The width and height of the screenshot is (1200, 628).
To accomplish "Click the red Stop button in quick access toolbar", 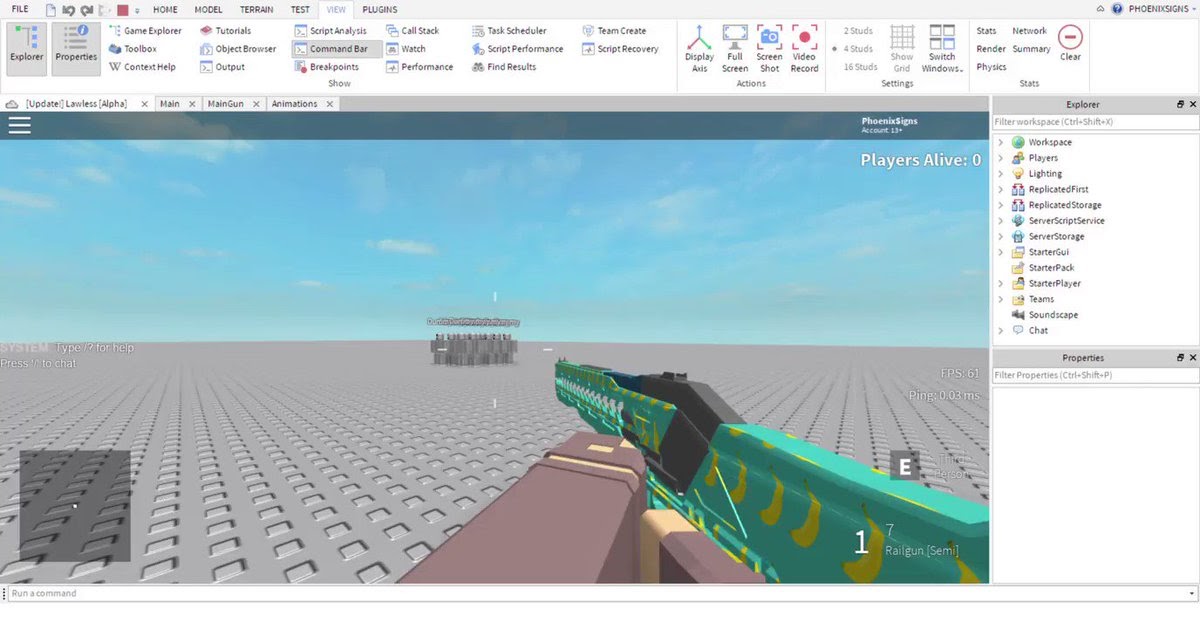I will [x=122, y=9].
